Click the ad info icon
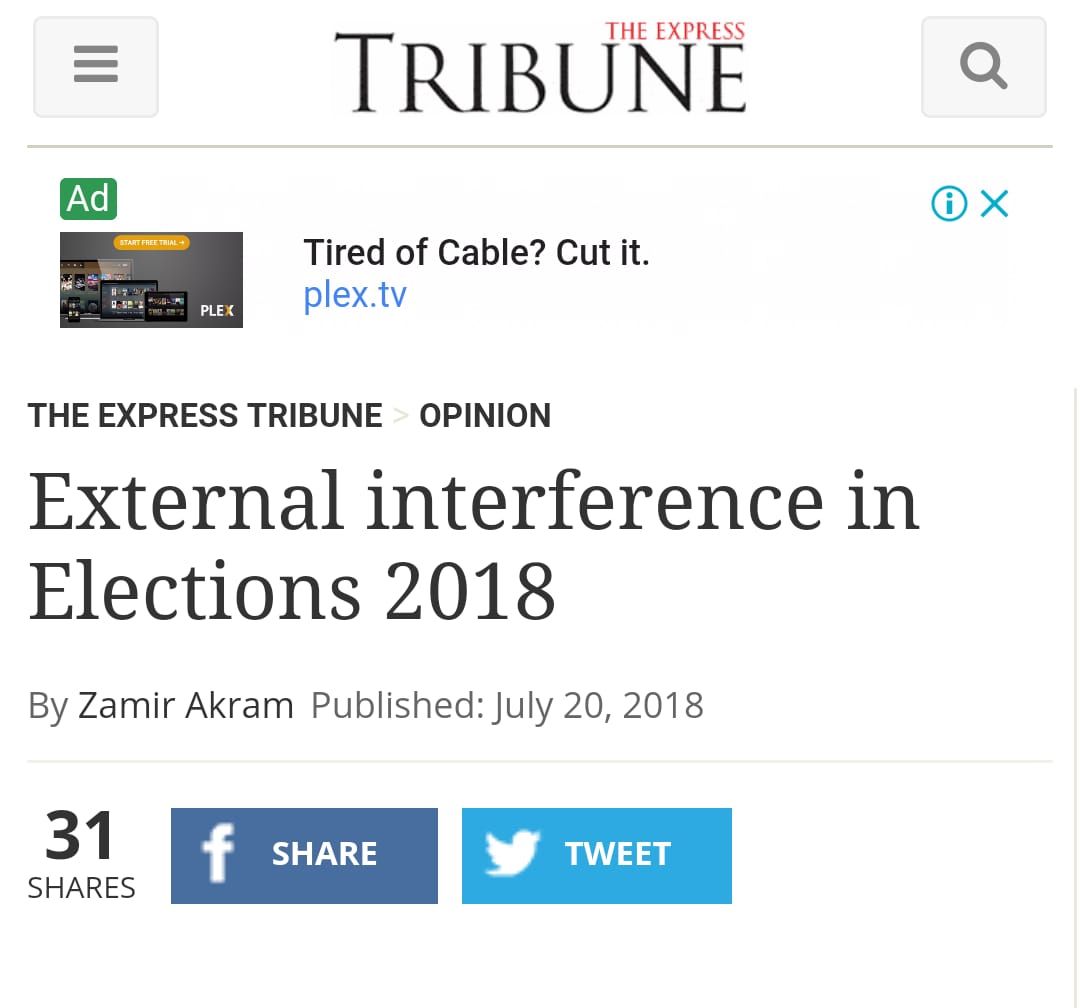Screen dimensions: 1080x1008 click(949, 204)
